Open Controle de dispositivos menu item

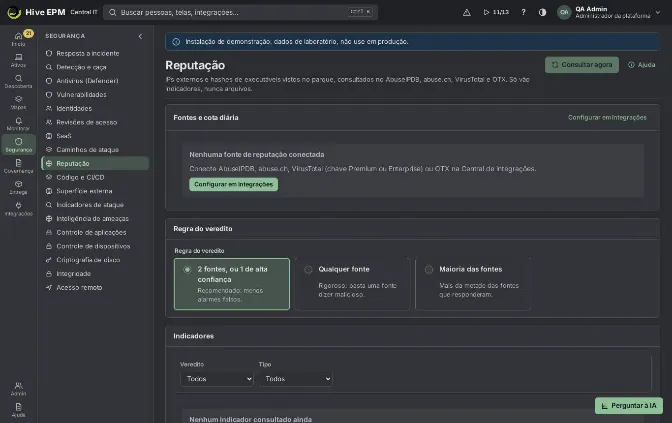[95, 246]
